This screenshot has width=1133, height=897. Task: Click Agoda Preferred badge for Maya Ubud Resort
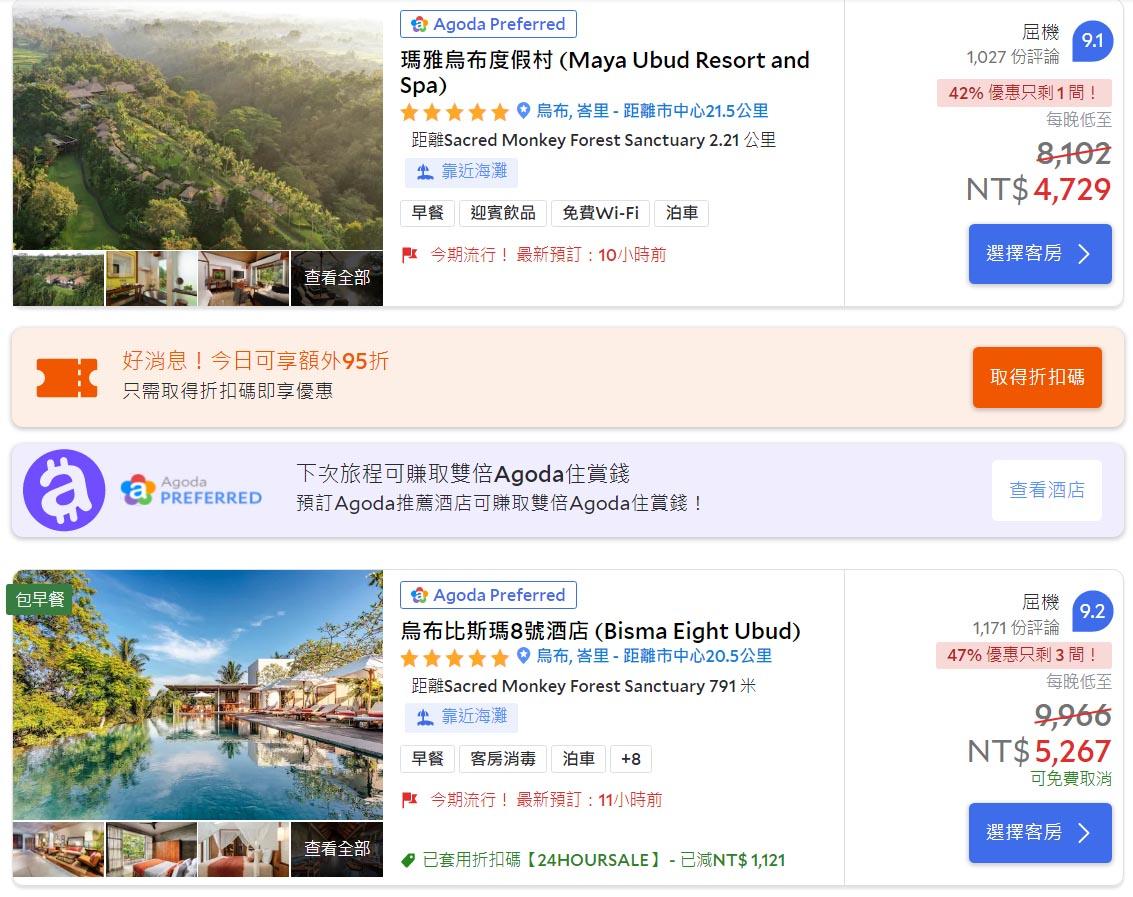488,24
